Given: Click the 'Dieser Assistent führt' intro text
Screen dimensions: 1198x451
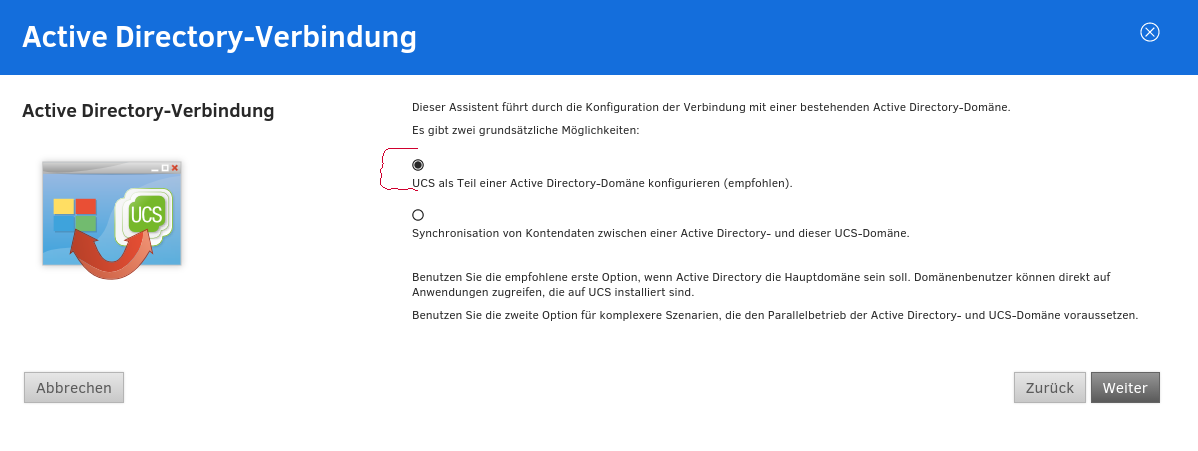Looking at the screenshot, I should (x=711, y=107).
